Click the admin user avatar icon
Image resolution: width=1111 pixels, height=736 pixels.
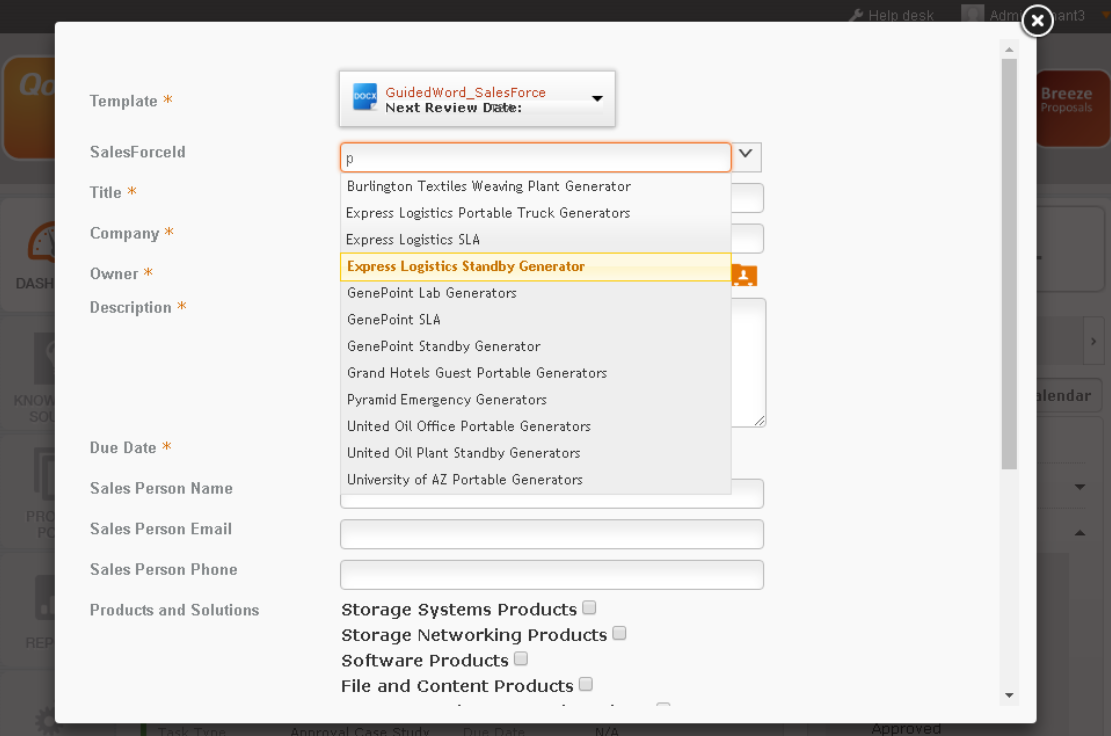pyautogui.click(x=973, y=14)
